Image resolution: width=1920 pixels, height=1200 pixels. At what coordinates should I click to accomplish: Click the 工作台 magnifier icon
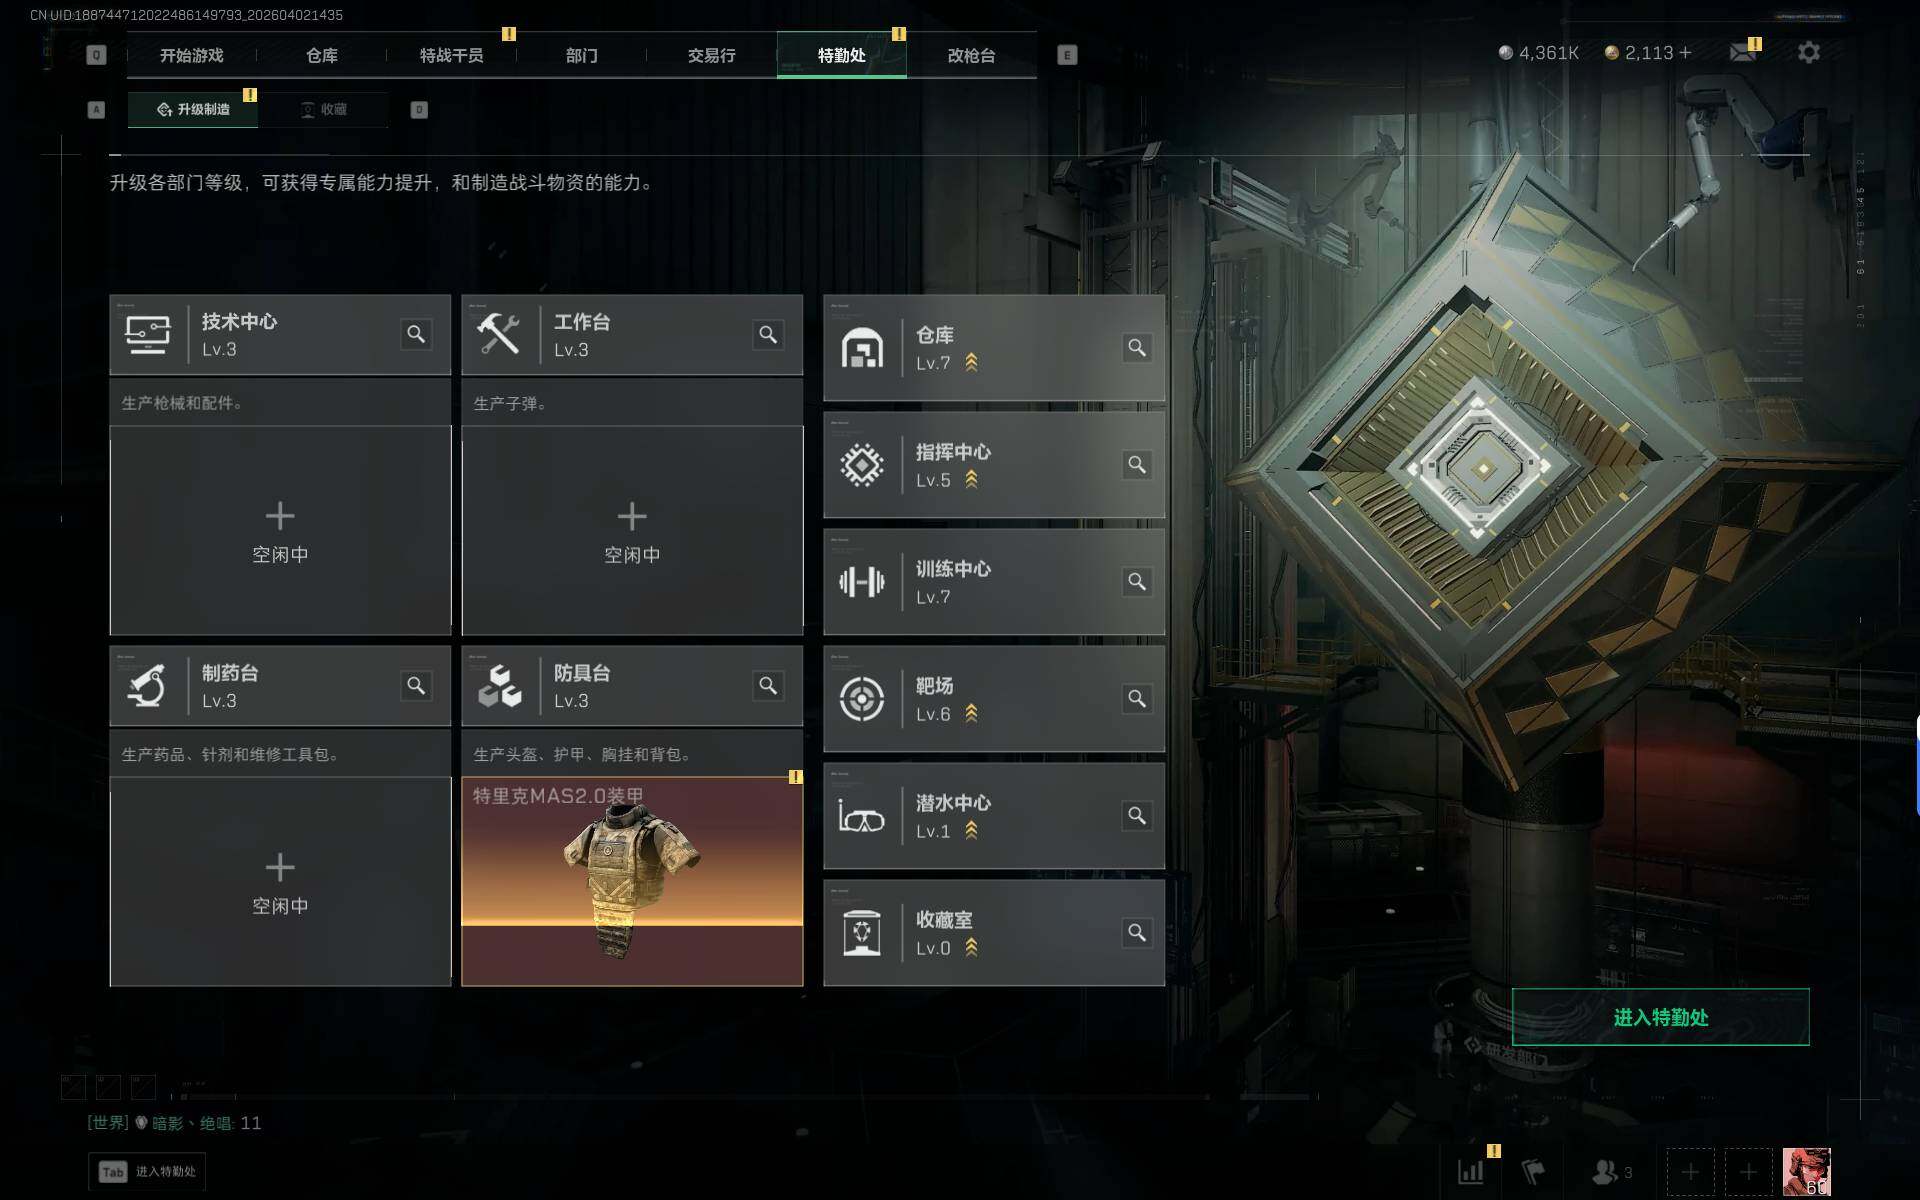[768, 334]
